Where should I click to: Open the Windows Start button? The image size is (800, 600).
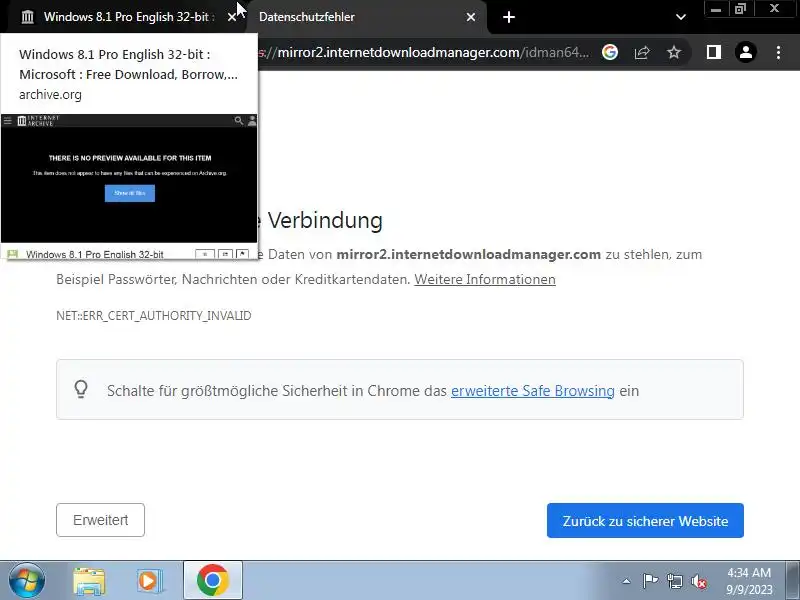coord(27,581)
